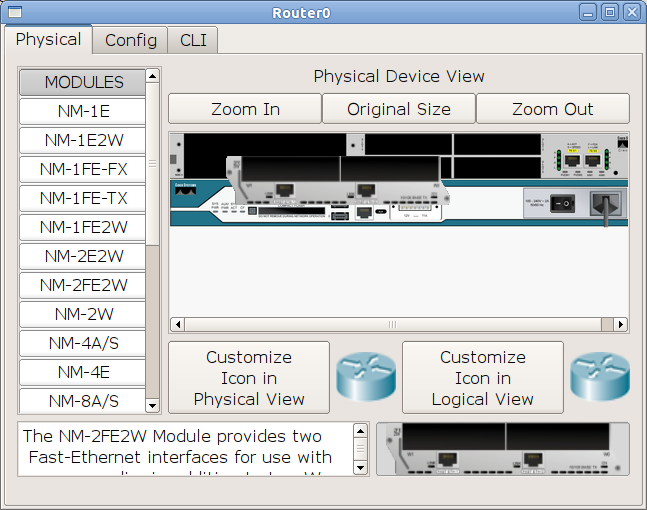The width and height of the screenshot is (647, 510).
Task: Maximize the Router0 window
Action: click(610, 12)
